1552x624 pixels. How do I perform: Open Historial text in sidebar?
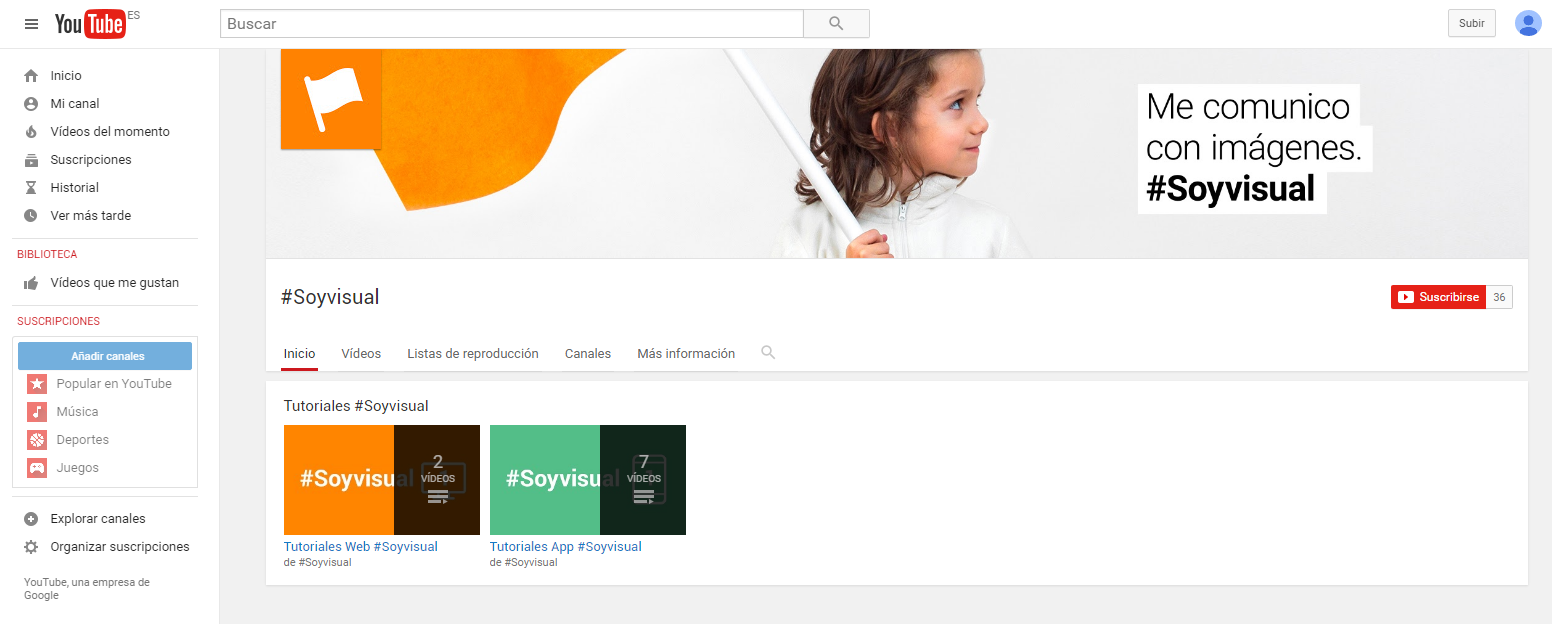click(x=75, y=188)
